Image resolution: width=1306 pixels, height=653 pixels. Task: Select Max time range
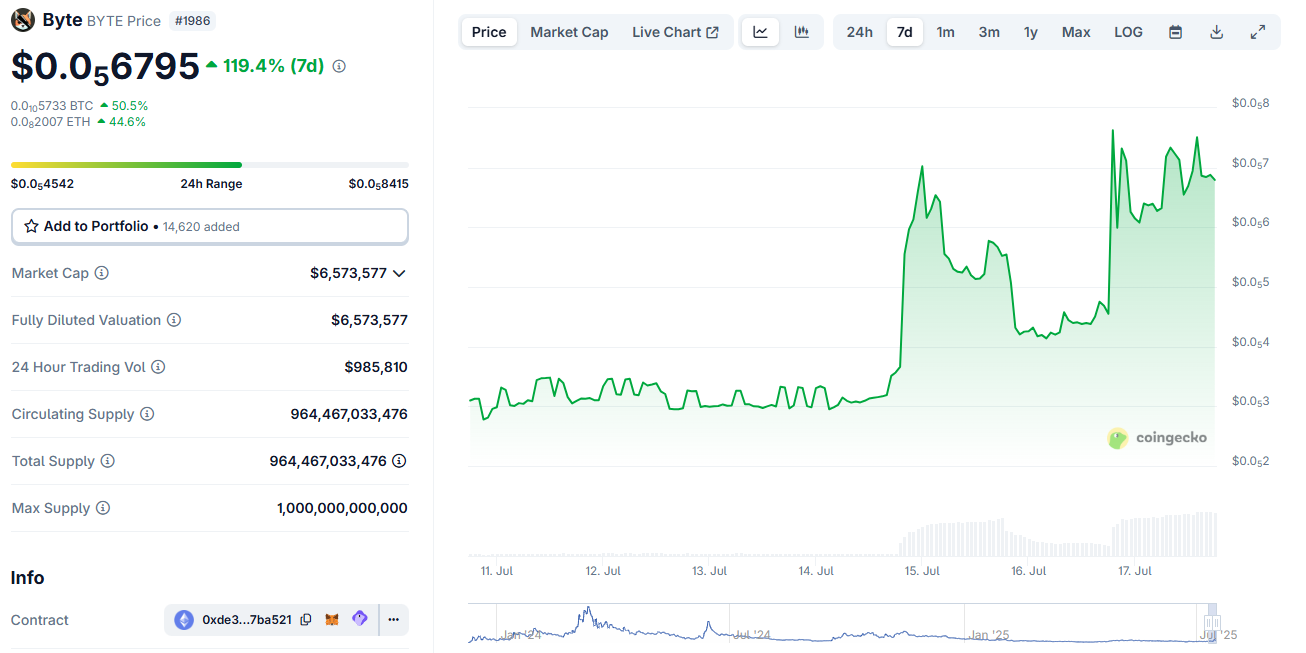click(1076, 32)
